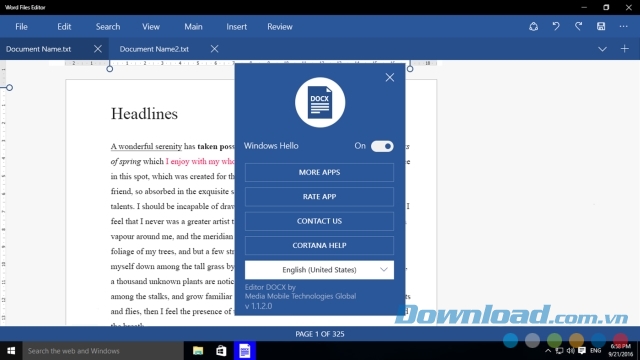Click the DOCX app logo
The width and height of the screenshot is (640, 360).
point(320,102)
